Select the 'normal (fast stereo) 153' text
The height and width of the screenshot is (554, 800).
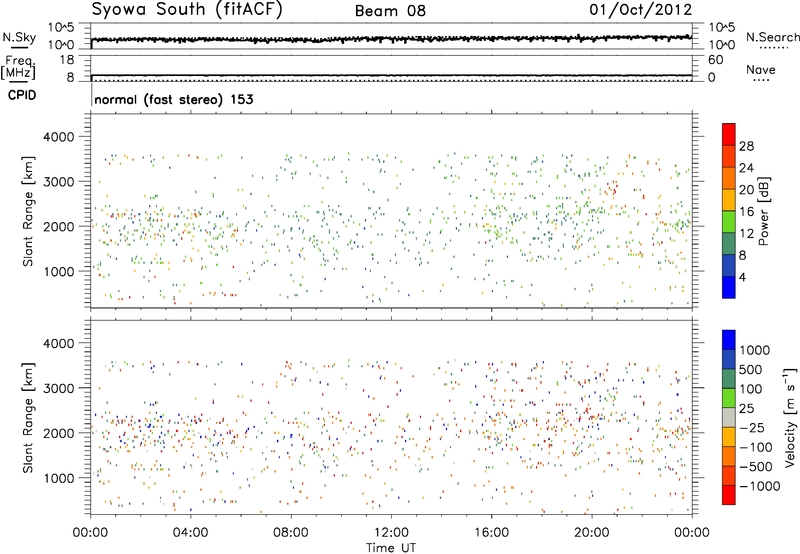coord(174,99)
